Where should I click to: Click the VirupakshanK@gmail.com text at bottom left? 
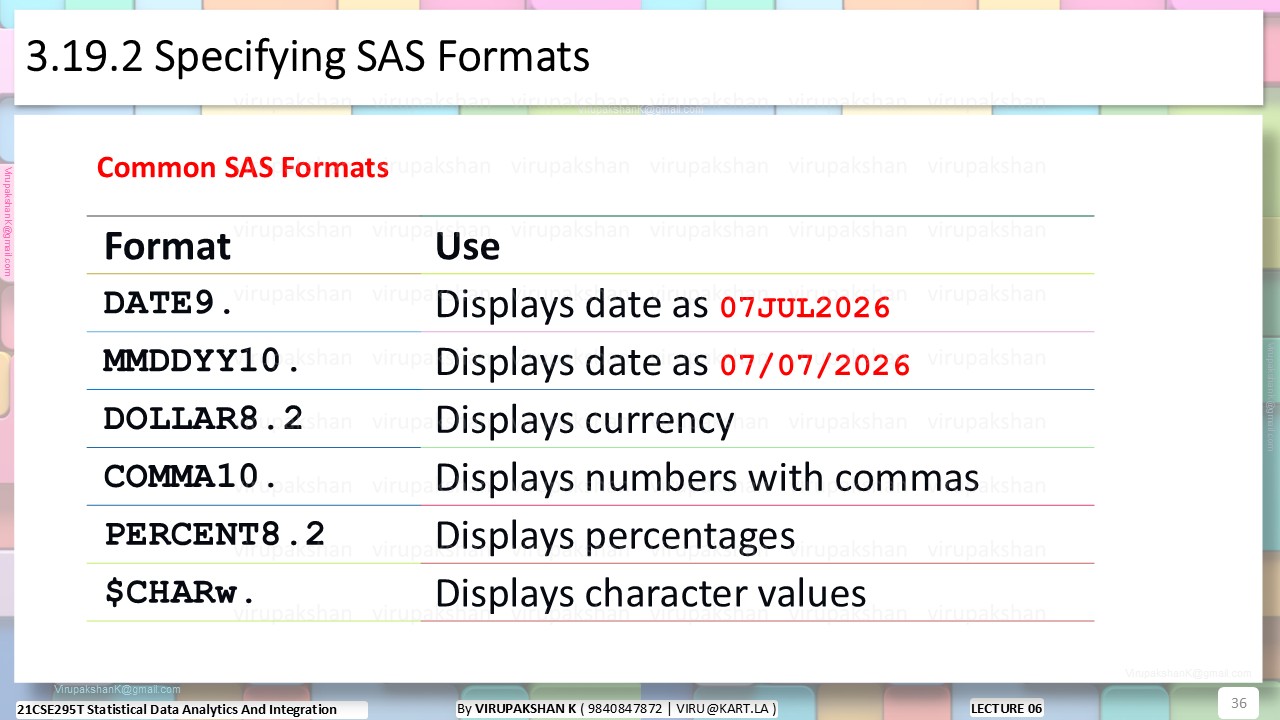(x=118, y=689)
